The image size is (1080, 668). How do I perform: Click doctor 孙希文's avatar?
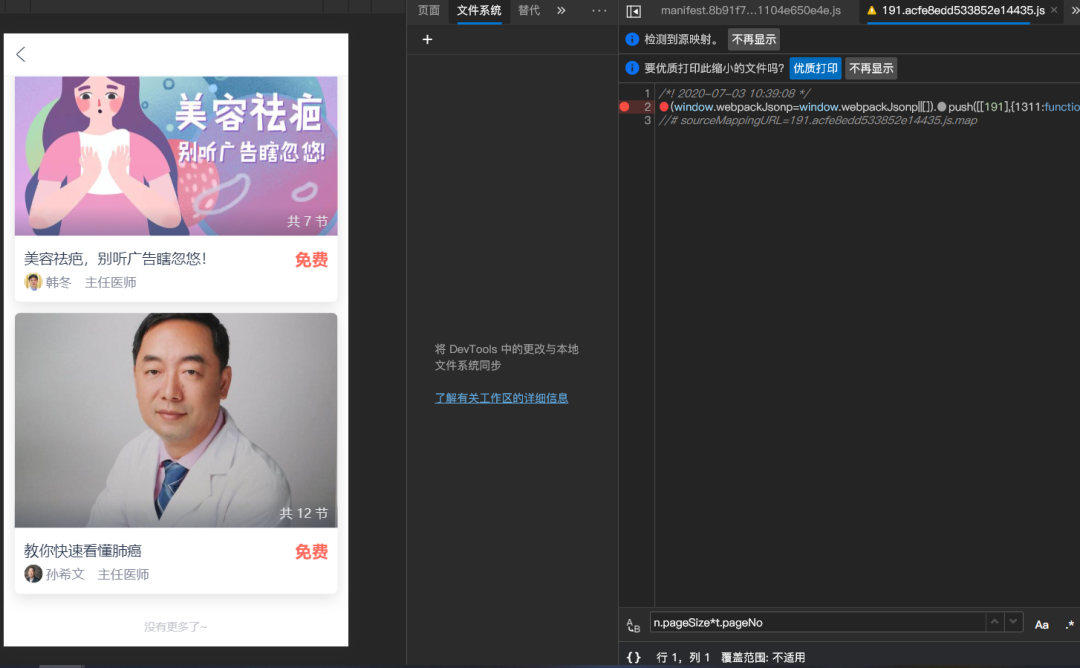[x=33, y=574]
